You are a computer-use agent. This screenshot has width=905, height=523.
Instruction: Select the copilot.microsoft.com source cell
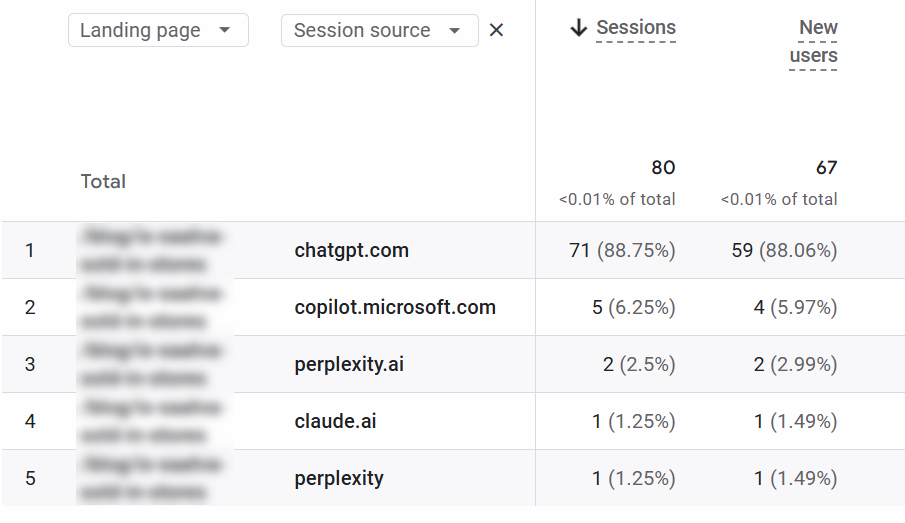coord(395,307)
